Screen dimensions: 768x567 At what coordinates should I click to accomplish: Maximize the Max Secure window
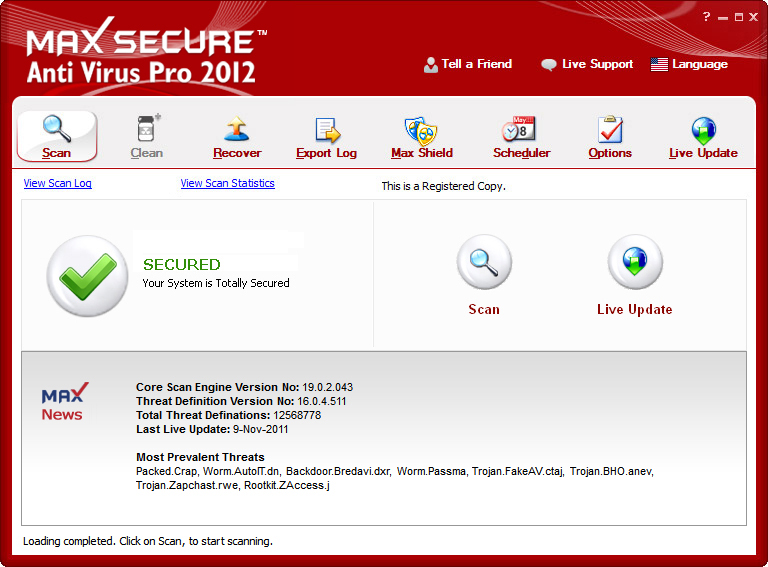739,17
